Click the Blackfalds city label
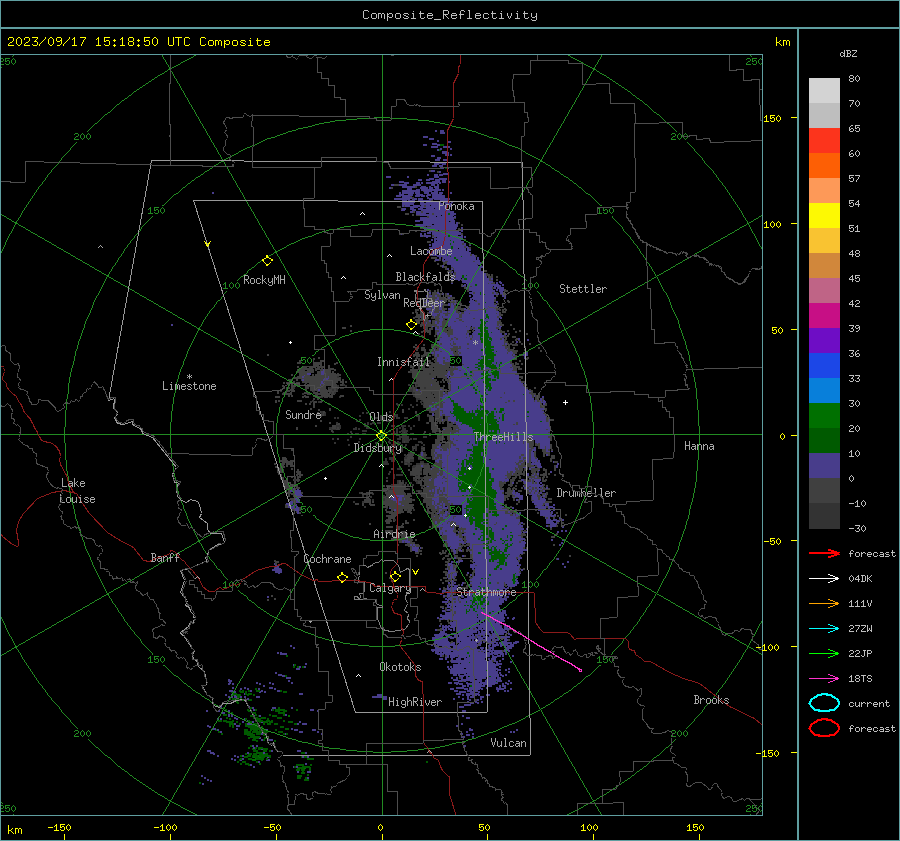 [x=425, y=277]
